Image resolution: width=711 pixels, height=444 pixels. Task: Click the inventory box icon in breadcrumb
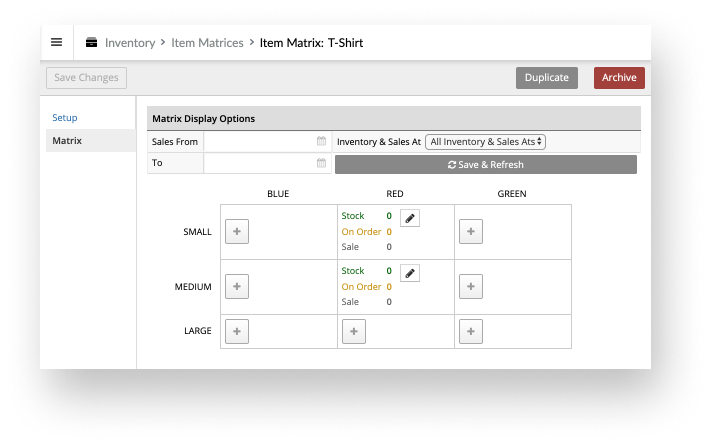click(91, 42)
